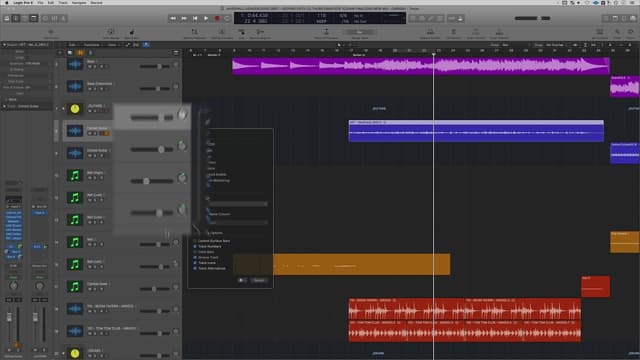The height and width of the screenshot is (360, 640).
Task: Toggle the Track Alternatives checkbox
Action: [195, 269]
